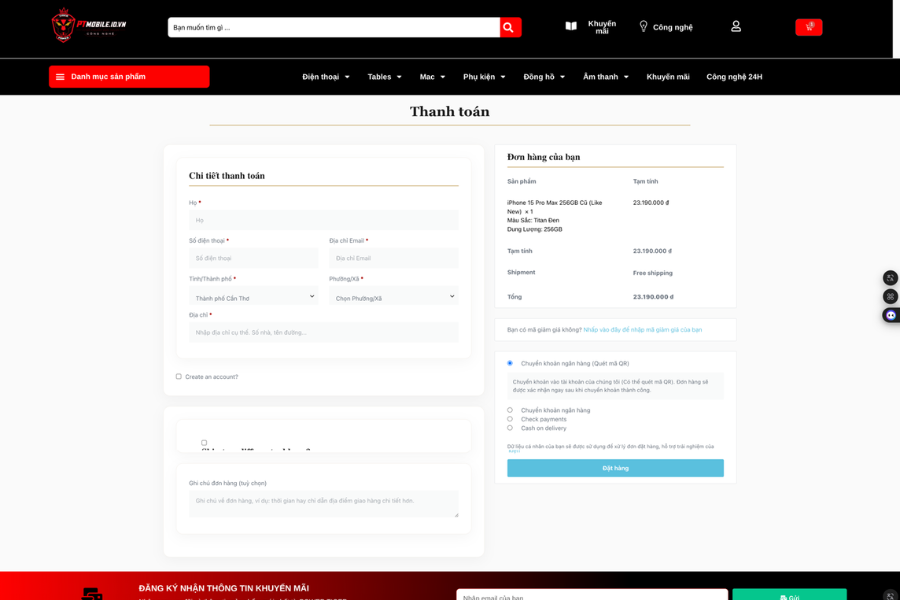This screenshot has width=900, height=600.
Task: Click the order notes textarea
Action: pyautogui.click(x=323, y=504)
